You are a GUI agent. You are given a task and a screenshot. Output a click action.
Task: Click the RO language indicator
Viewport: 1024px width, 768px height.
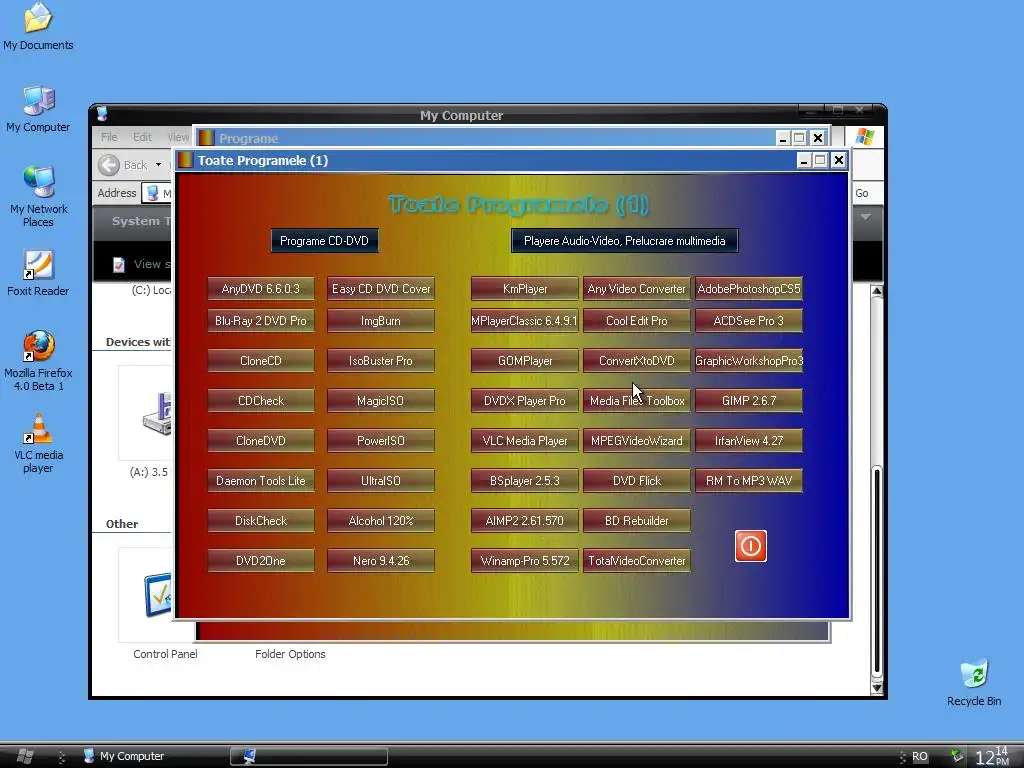click(x=920, y=756)
